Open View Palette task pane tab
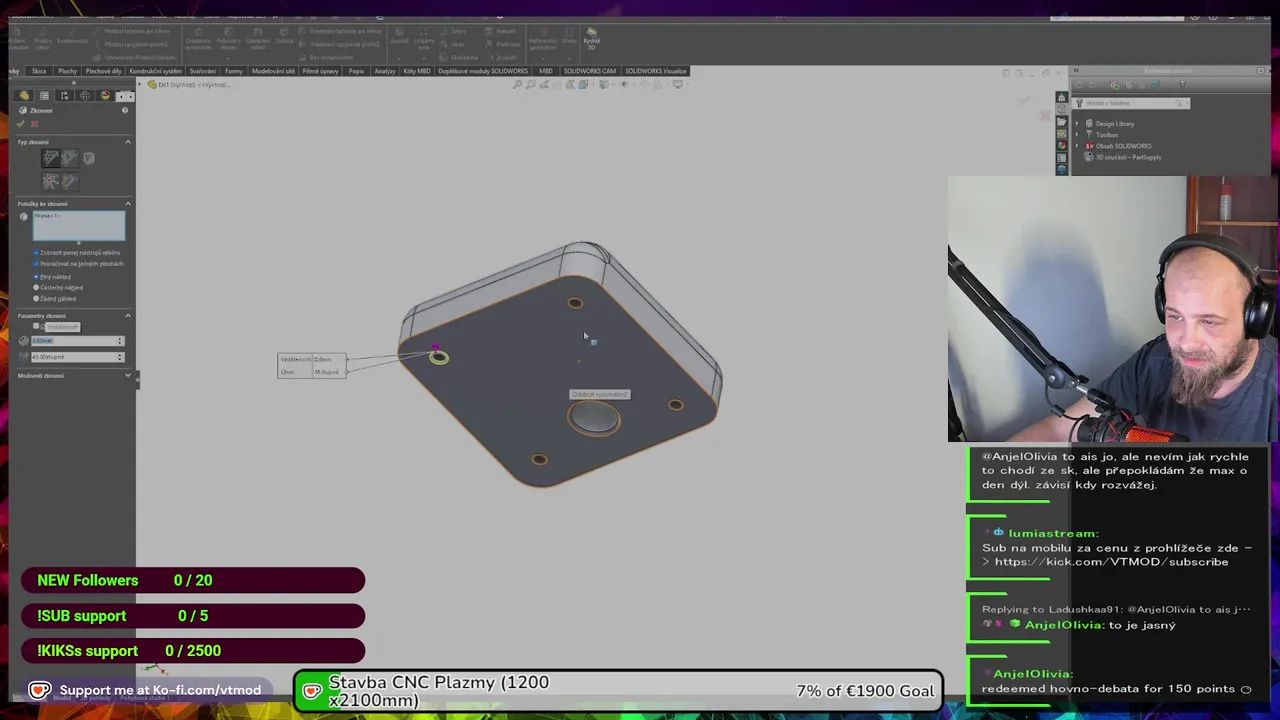This screenshot has height=720, width=1280. tap(1062, 134)
